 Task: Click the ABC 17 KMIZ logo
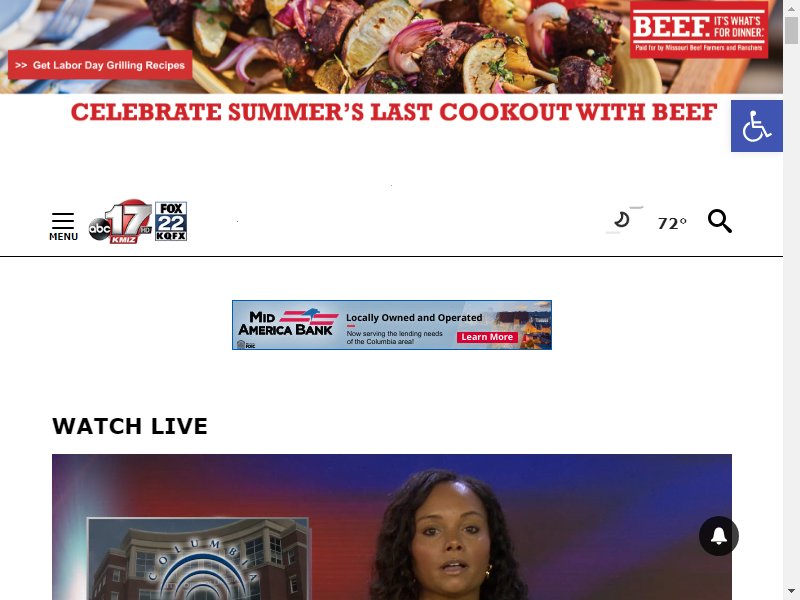(120, 221)
